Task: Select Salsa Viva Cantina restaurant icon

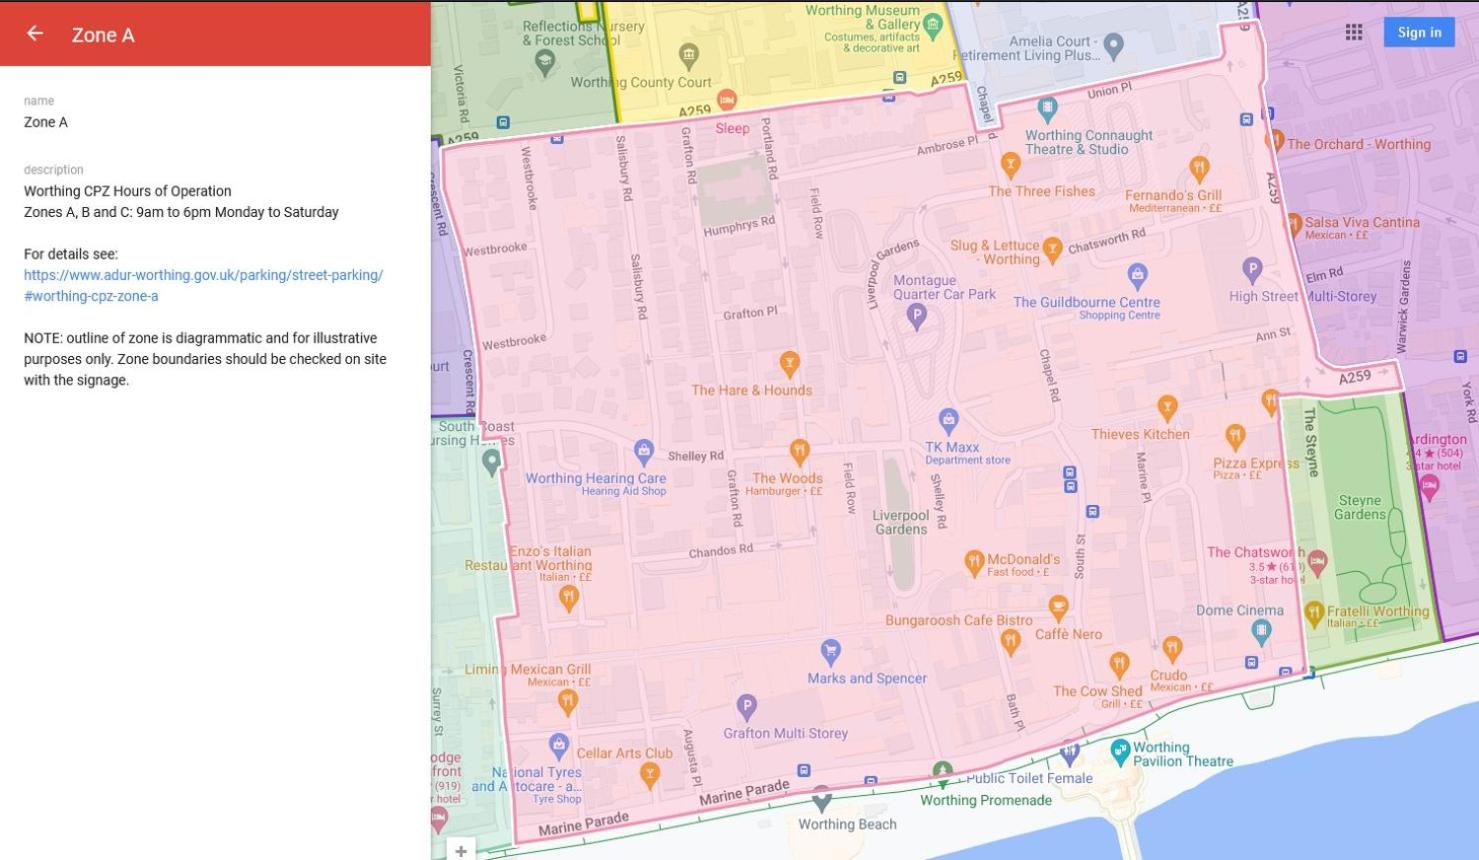Action: (x=1294, y=224)
